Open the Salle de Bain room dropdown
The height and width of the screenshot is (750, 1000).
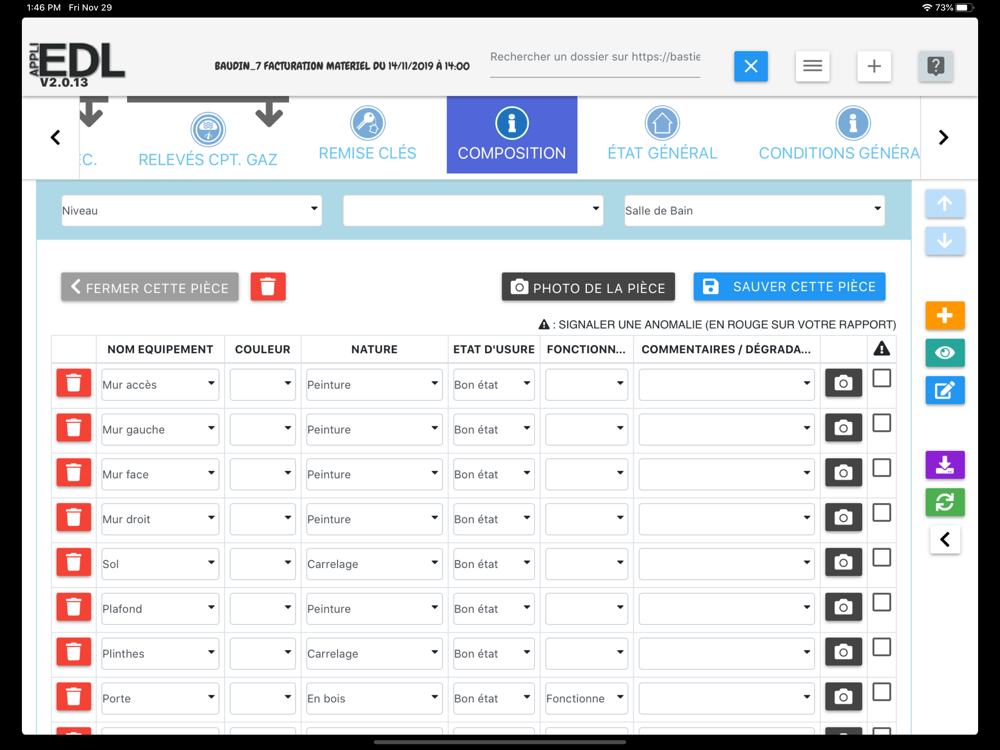pyautogui.click(x=754, y=210)
